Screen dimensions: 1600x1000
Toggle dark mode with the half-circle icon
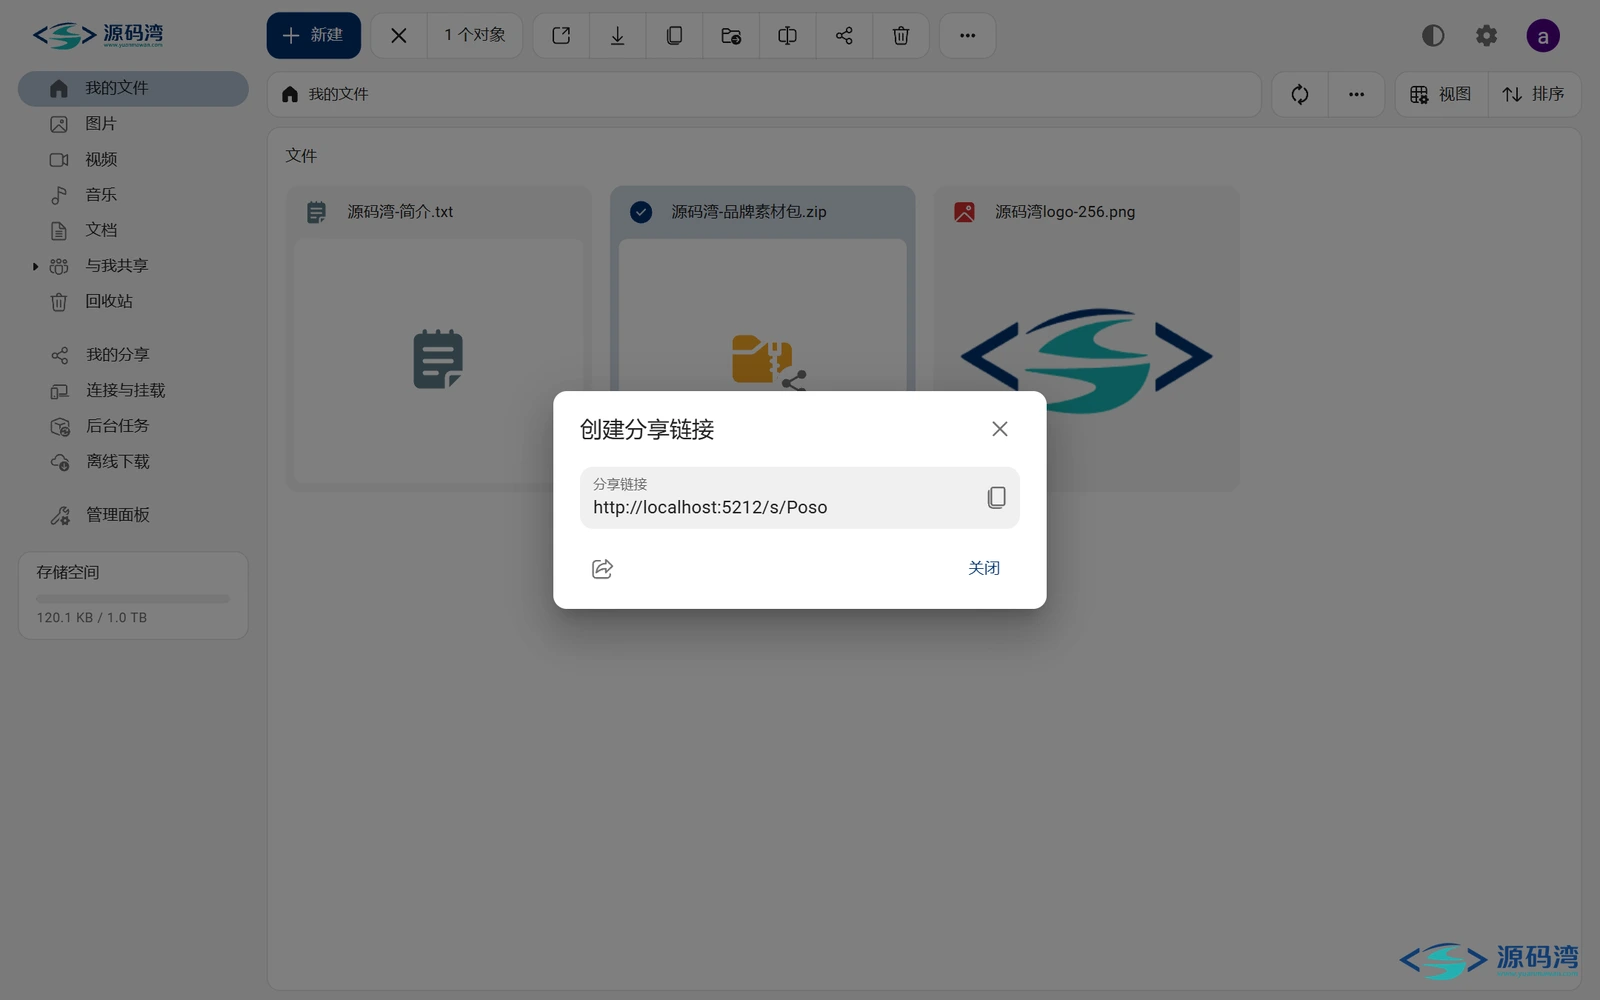(1433, 36)
